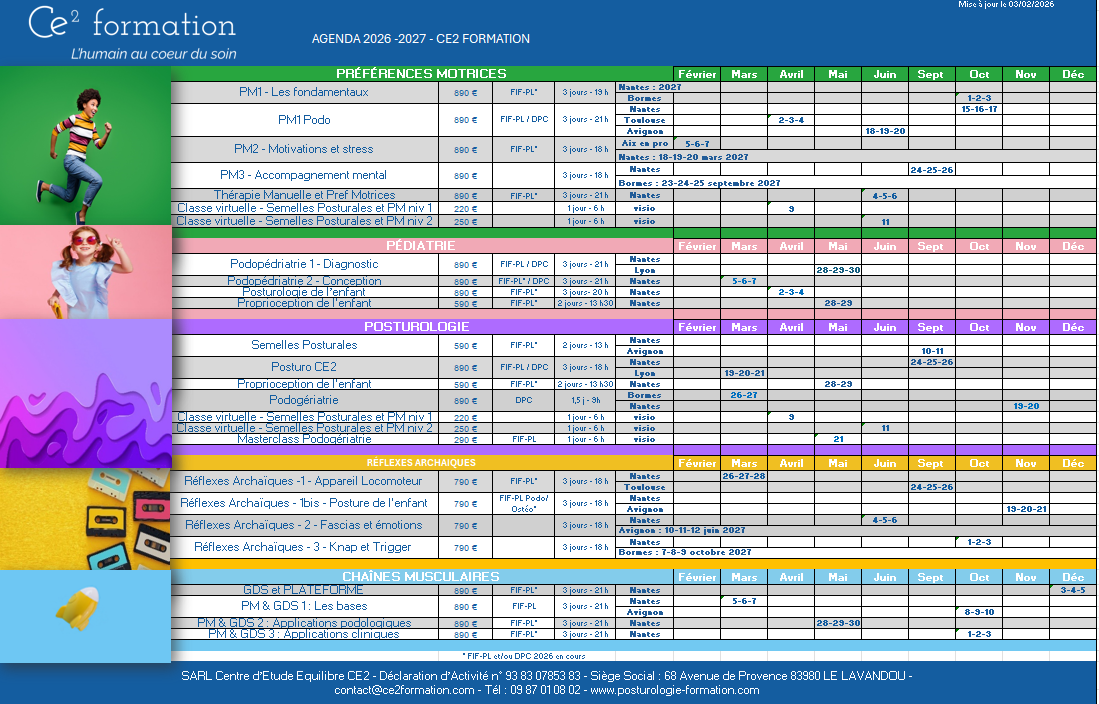Click the Posturo CE2 course name
This screenshot has height=704, width=1099.
pos(304,367)
